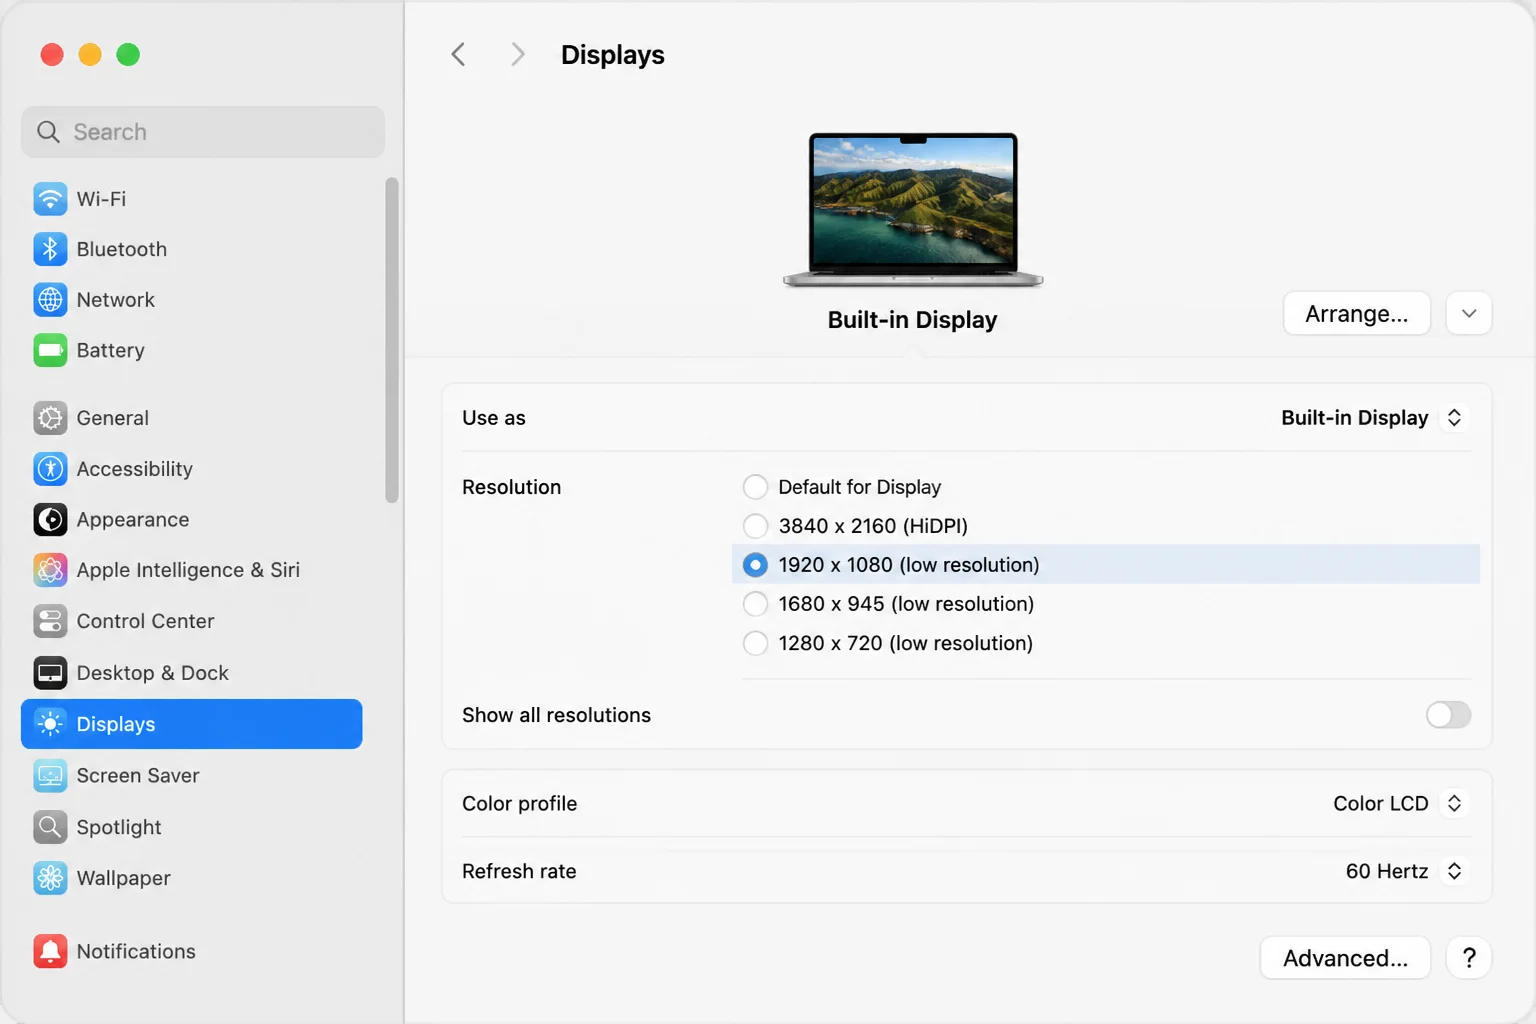The width and height of the screenshot is (1536, 1024).
Task: Go back with the left chevron
Action: pyautogui.click(x=458, y=54)
